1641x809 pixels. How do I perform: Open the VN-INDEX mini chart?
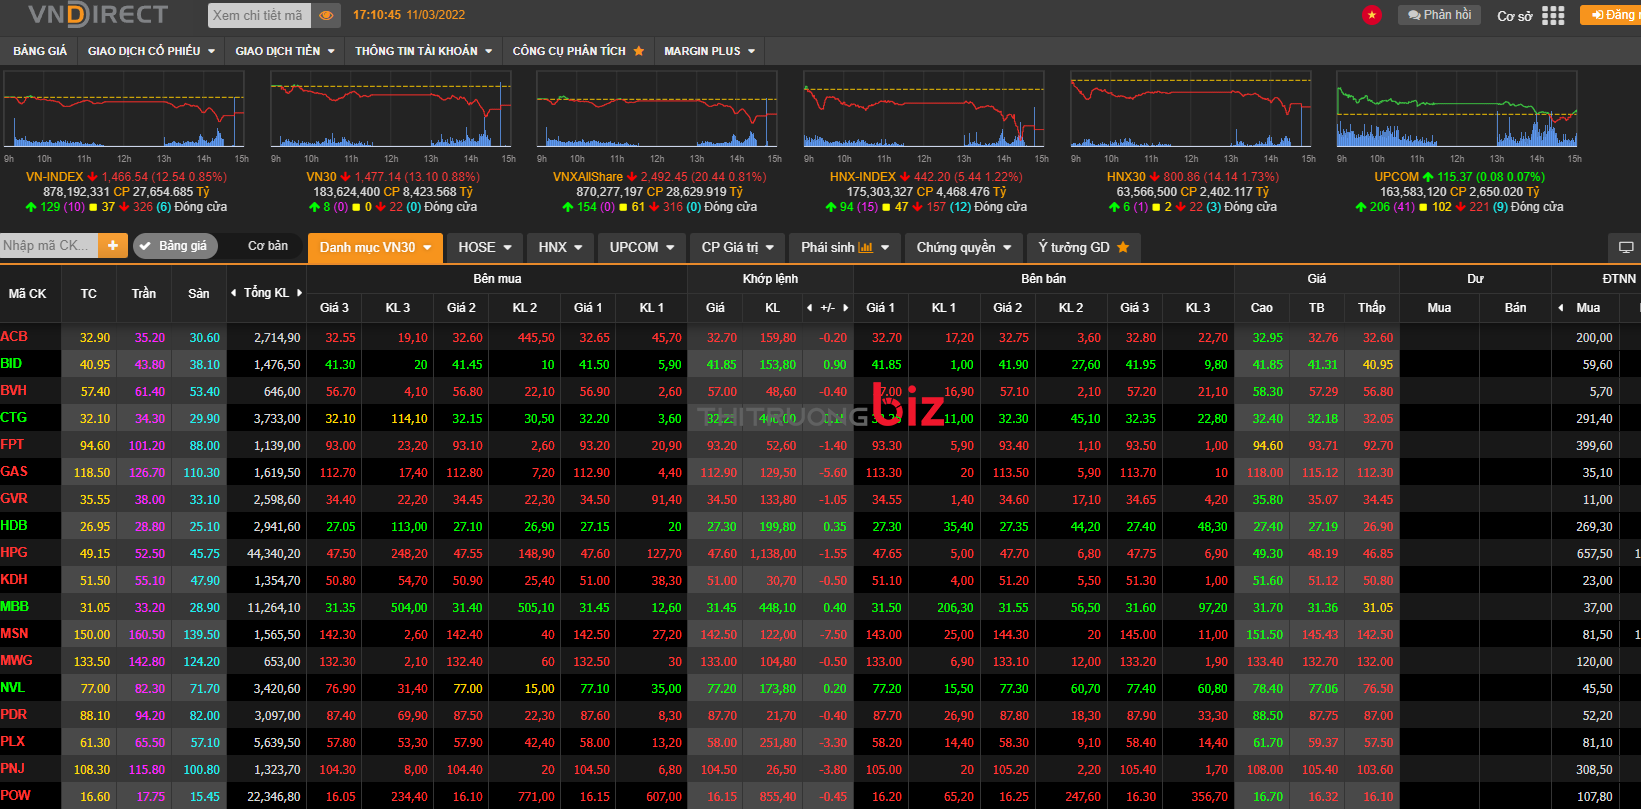tap(125, 110)
